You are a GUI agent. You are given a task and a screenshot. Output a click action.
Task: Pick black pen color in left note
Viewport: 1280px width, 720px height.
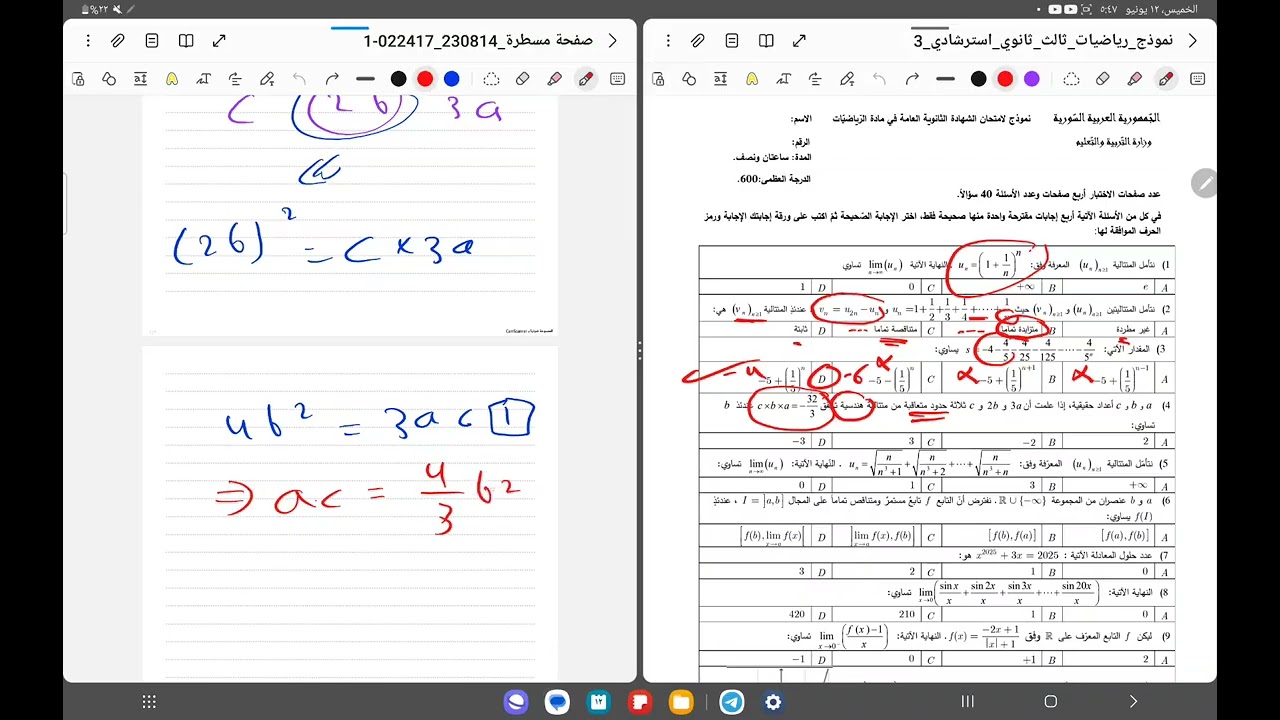398,79
